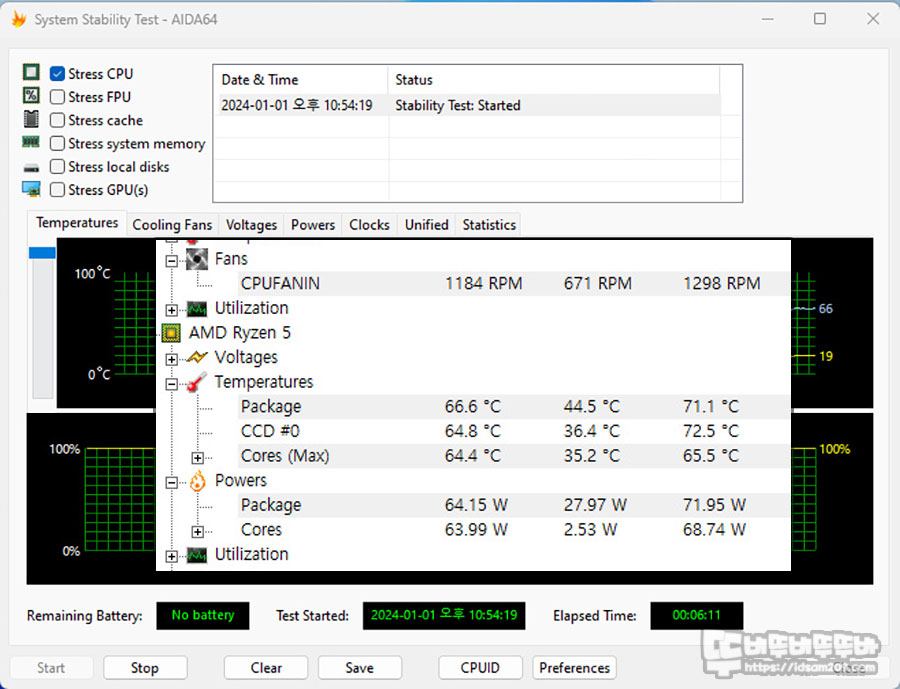Click the disk drive icon beside Stress local disks
Image resolution: width=900 pixels, height=689 pixels.
click(x=31, y=168)
